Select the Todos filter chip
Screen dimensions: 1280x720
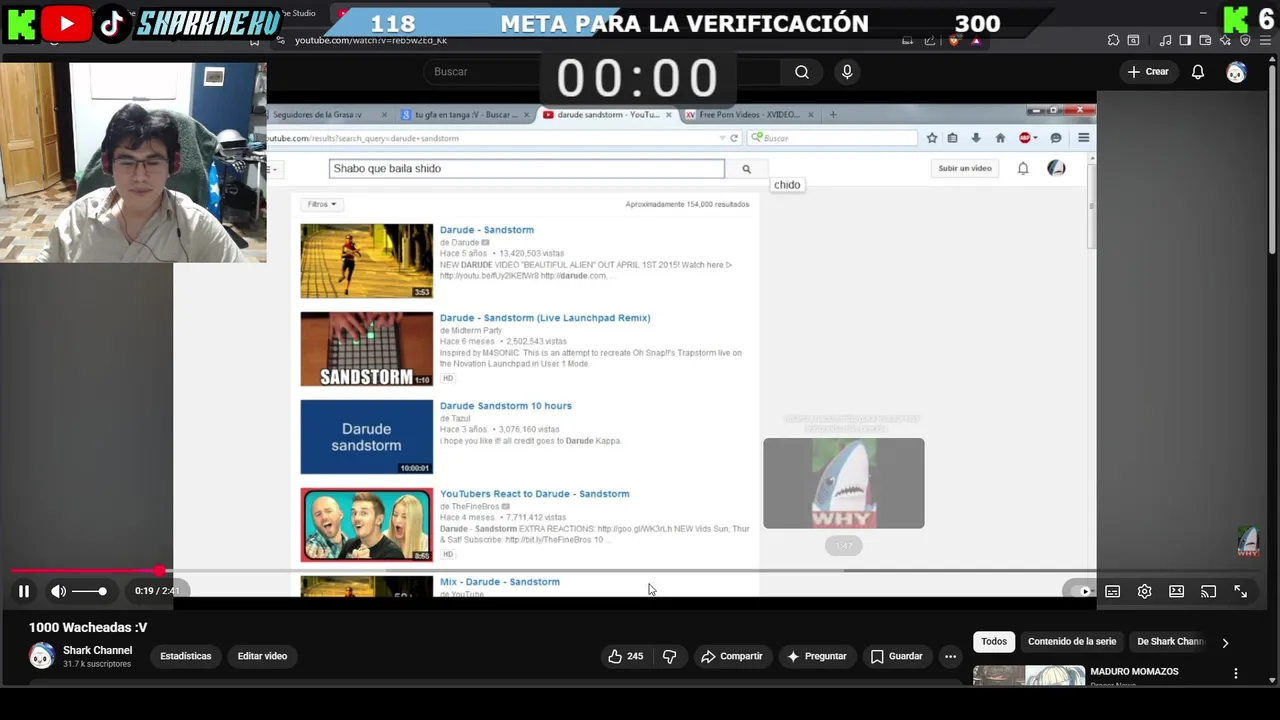pos(994,642)
